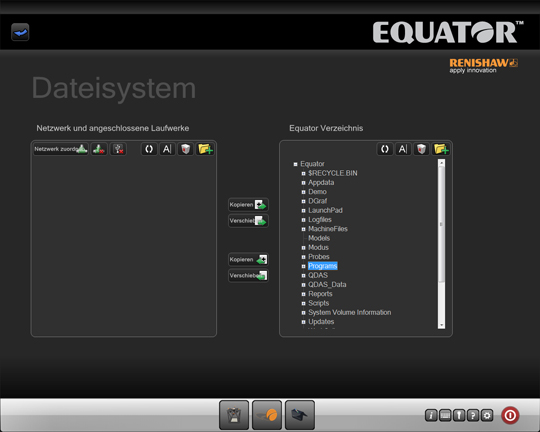The image size is (540, 432).
Task: Expand System Volume Information node
Action: pos(303,313)
